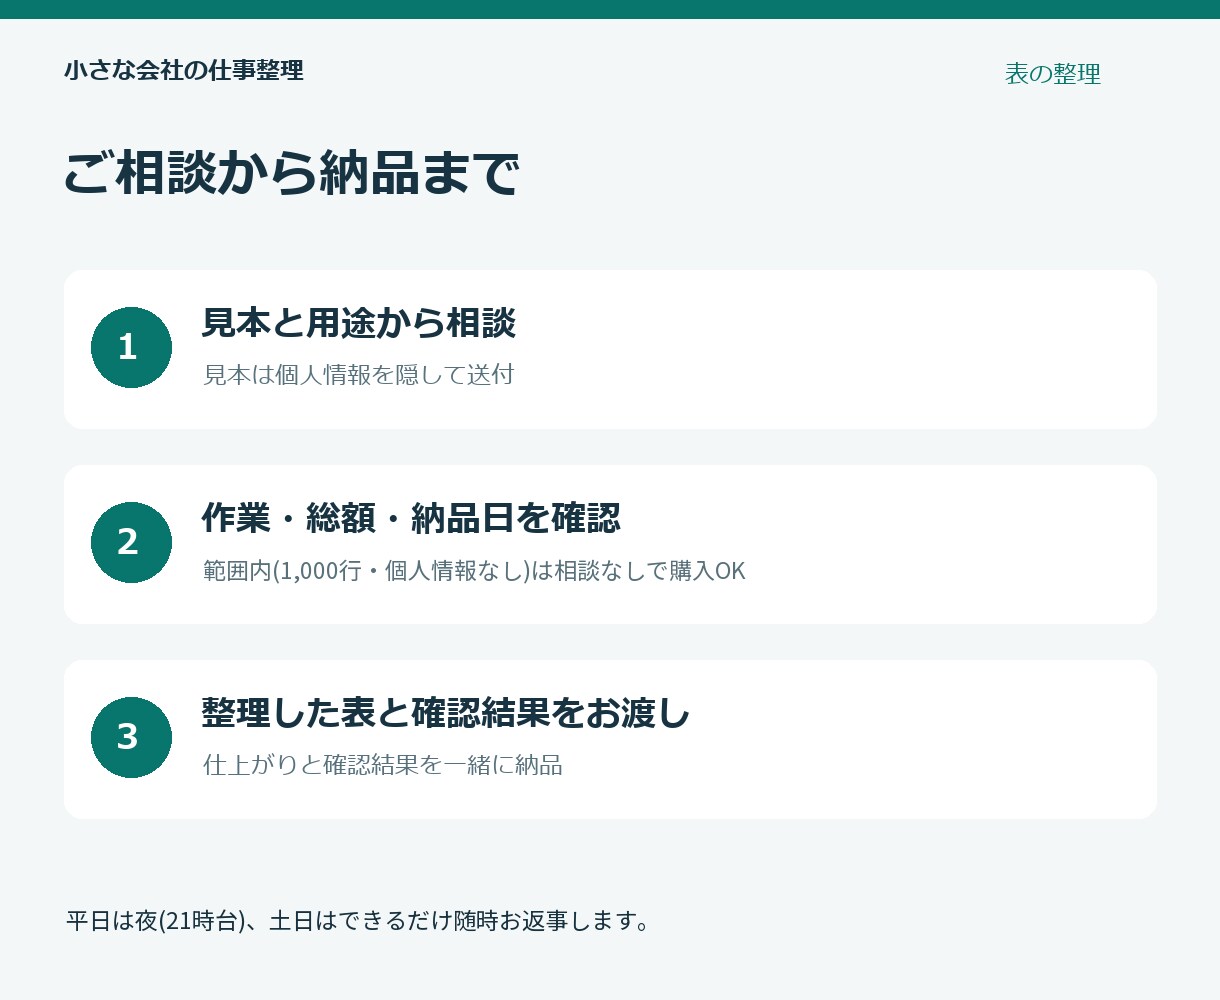Click the 平日は夜(21時台) reply hours note
The height and width of the screenshot is (1000, 1220).
tap(359, 921)
